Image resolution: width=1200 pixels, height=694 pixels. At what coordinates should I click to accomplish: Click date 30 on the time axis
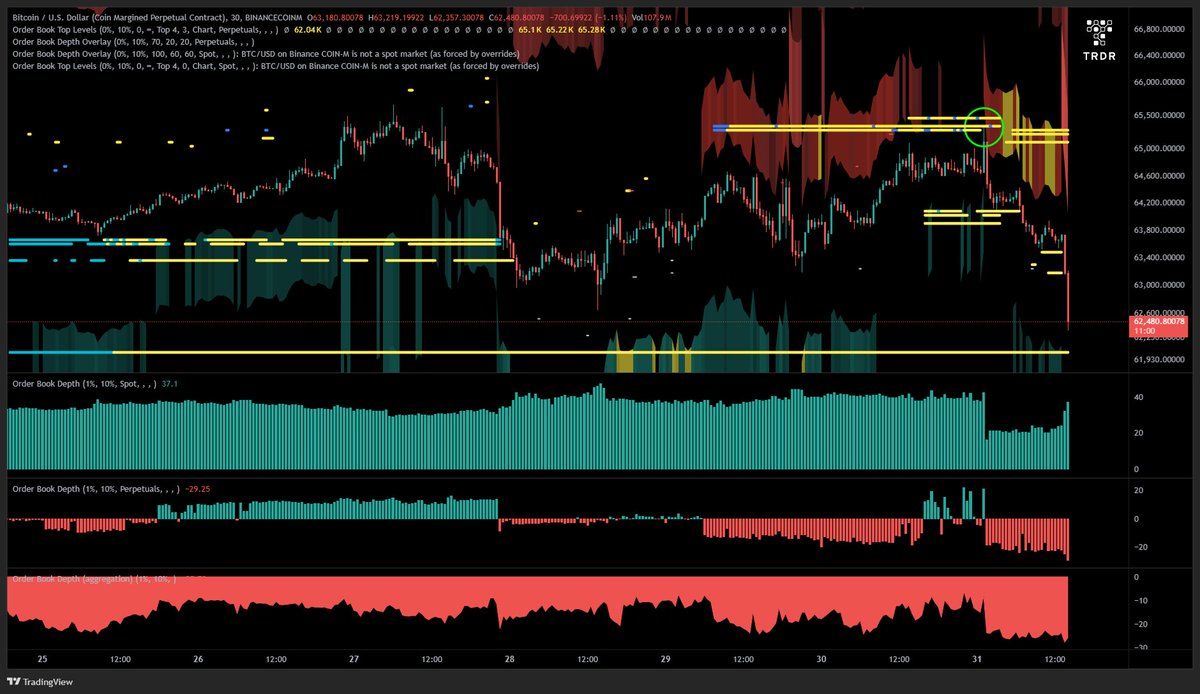(821, 660)
